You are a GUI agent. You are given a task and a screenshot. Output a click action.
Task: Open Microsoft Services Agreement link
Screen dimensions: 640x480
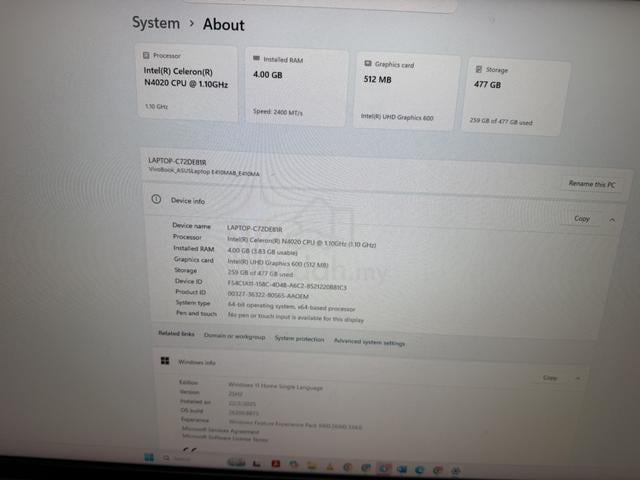(220, 430)
